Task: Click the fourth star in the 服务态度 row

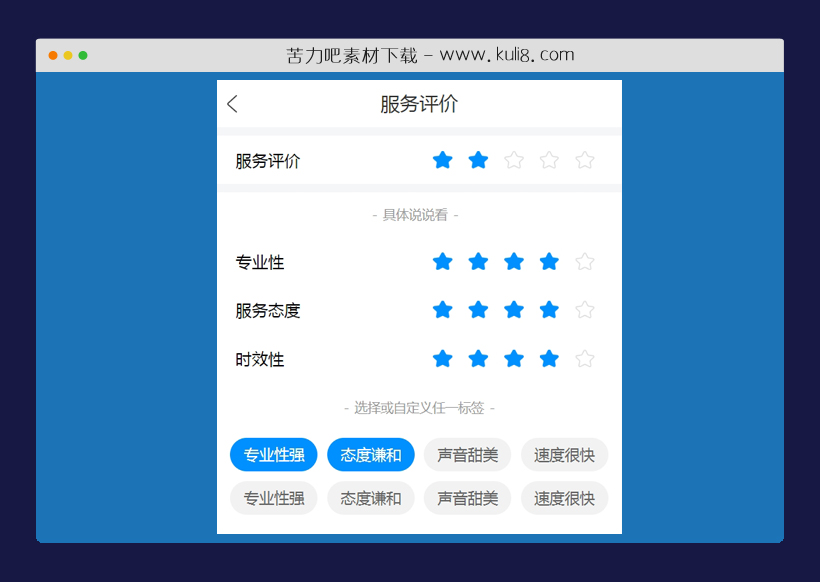Action: [x=549, y=310]
